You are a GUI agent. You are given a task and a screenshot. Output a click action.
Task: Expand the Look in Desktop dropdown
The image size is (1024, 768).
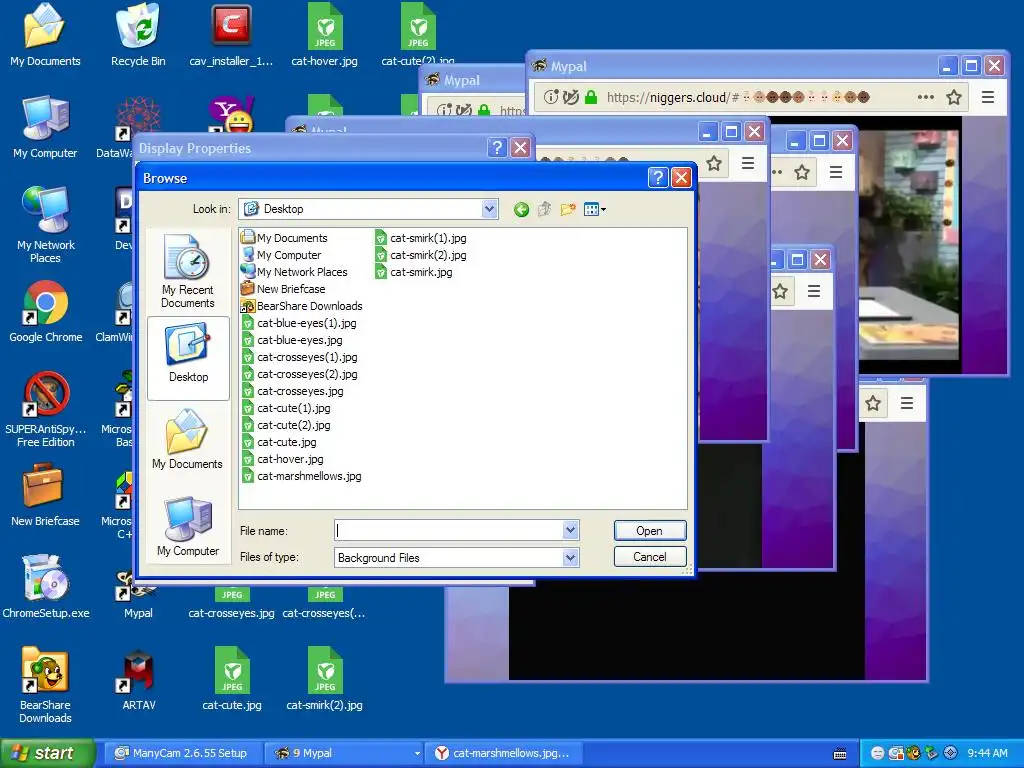(x=489, y=209)
